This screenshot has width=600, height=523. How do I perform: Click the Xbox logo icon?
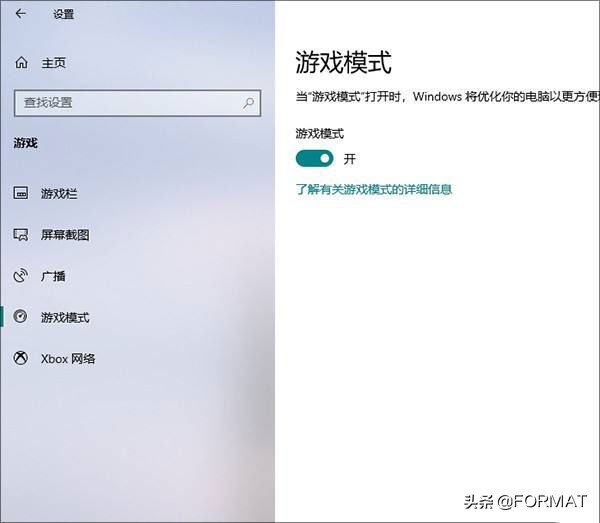point(21,358)
